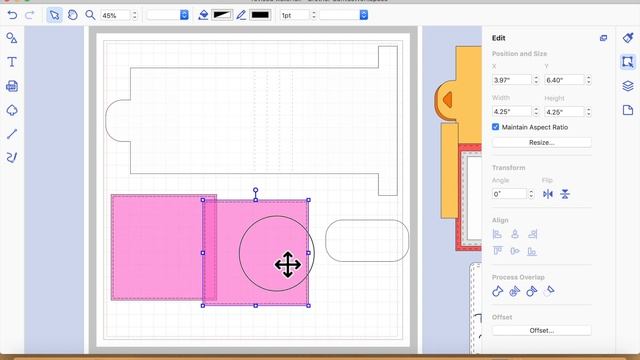Click the 1pt line weight field
Viewport: 640px width, 360px height.
[295, 15]
